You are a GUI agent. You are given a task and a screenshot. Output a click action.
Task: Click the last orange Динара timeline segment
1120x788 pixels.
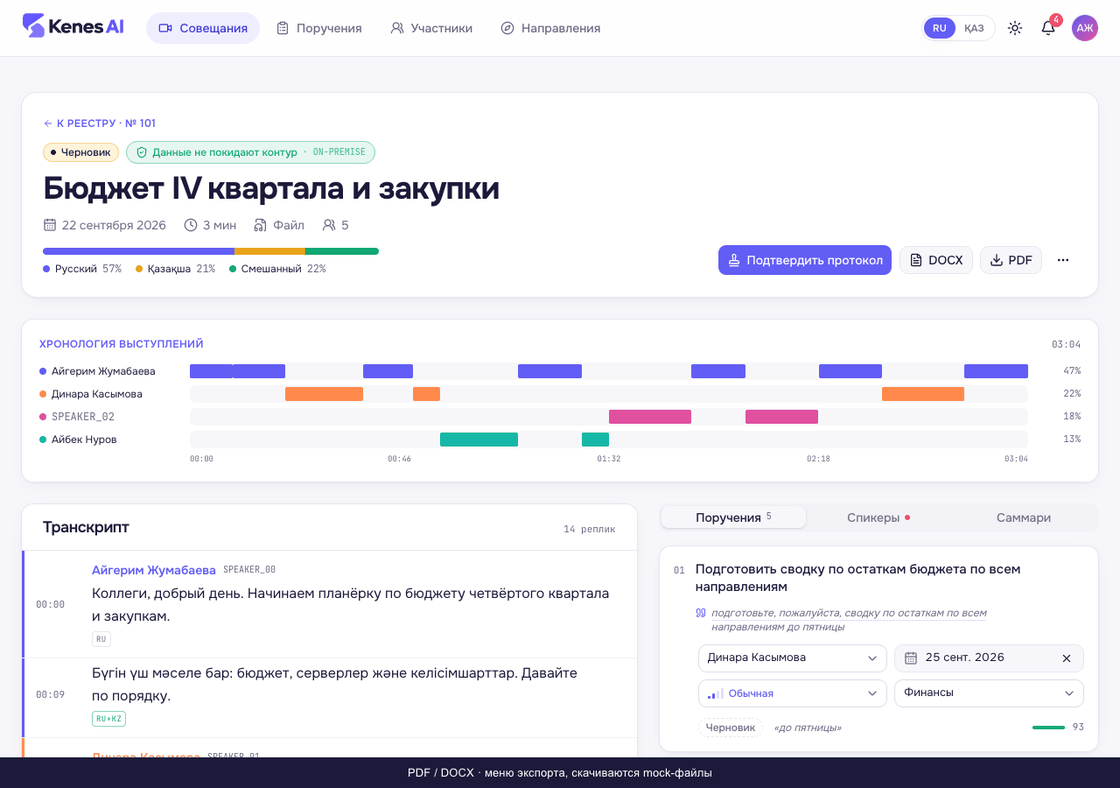click(x=923, y=394)
